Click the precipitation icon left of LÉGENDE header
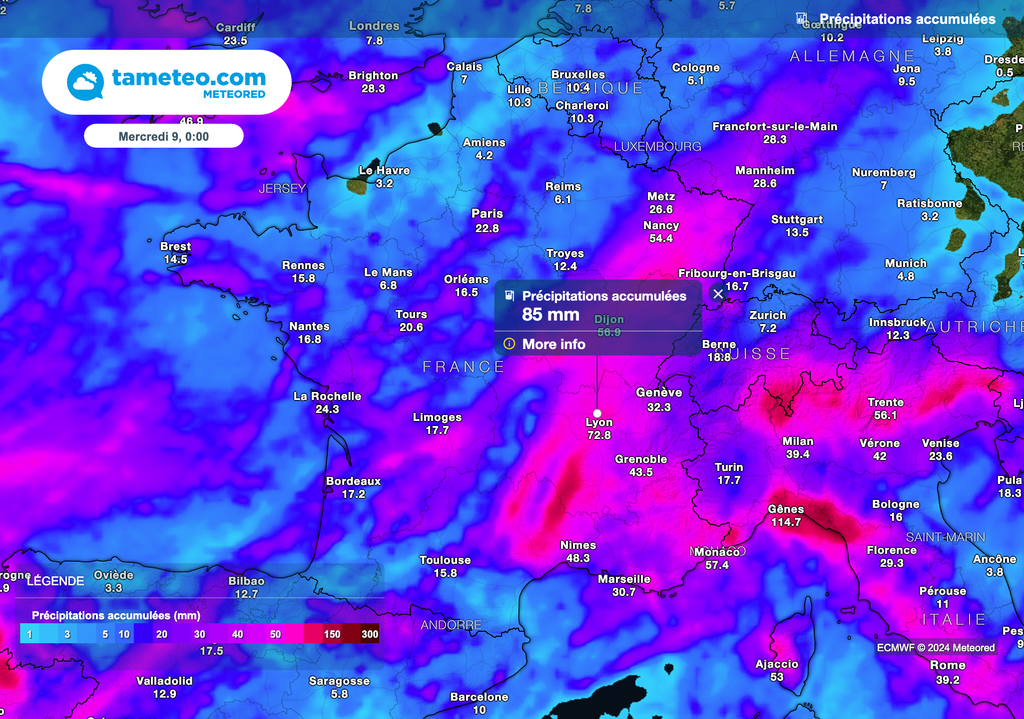 [x=20, y=581]
